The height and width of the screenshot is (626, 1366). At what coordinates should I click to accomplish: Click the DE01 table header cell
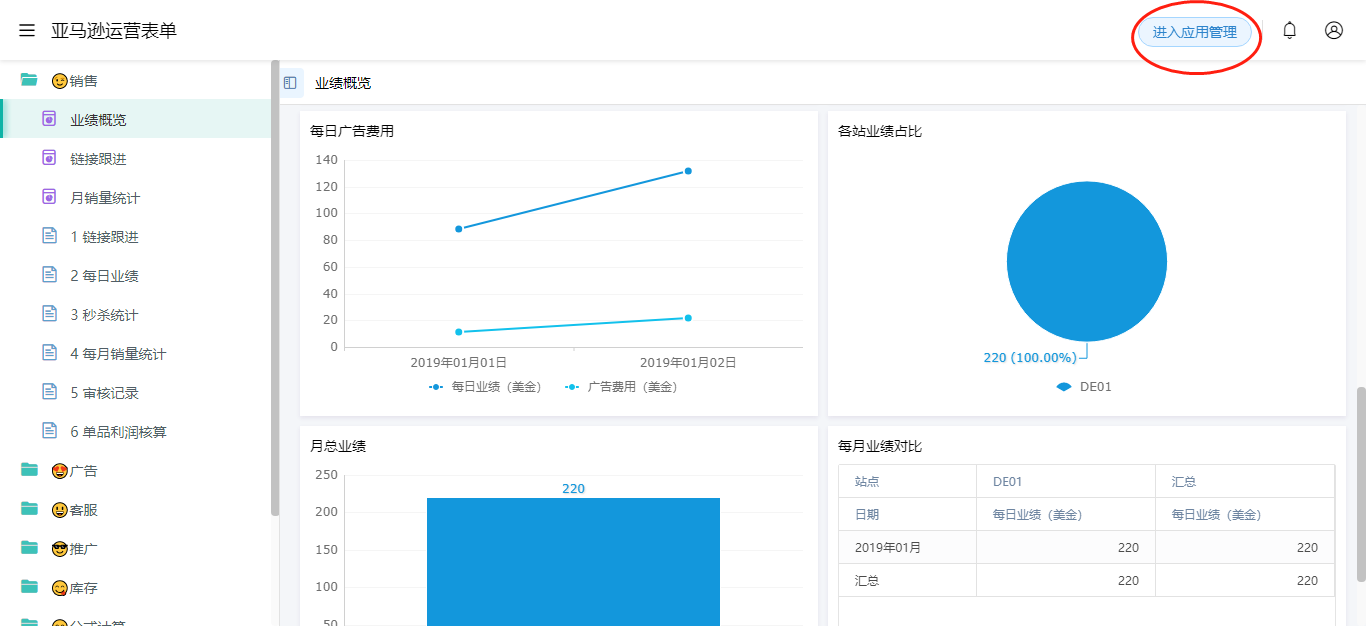click(x=1066, y=481)
